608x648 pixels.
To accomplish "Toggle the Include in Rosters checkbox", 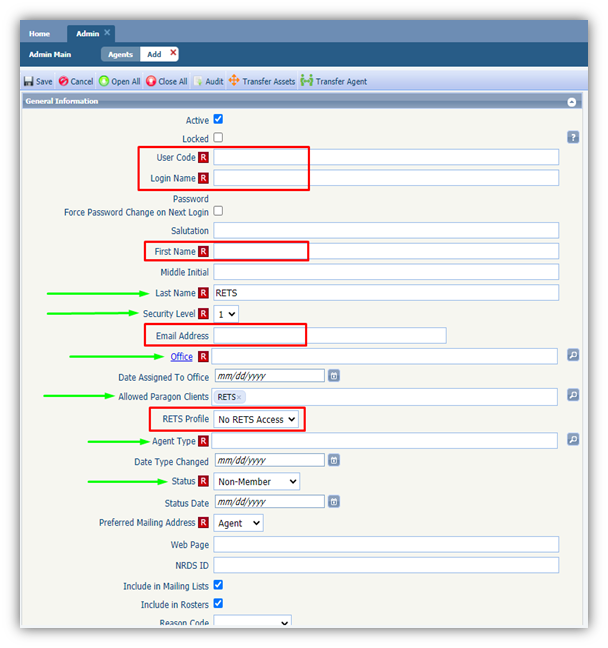I will click(x=218, y=603).
